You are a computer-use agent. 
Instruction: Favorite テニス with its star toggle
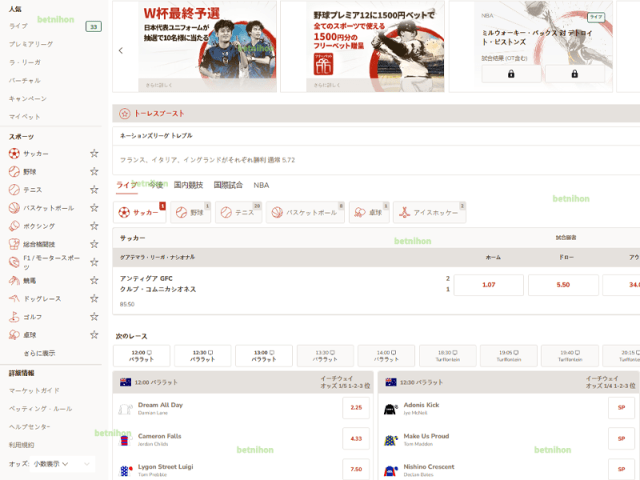[94, 189]
